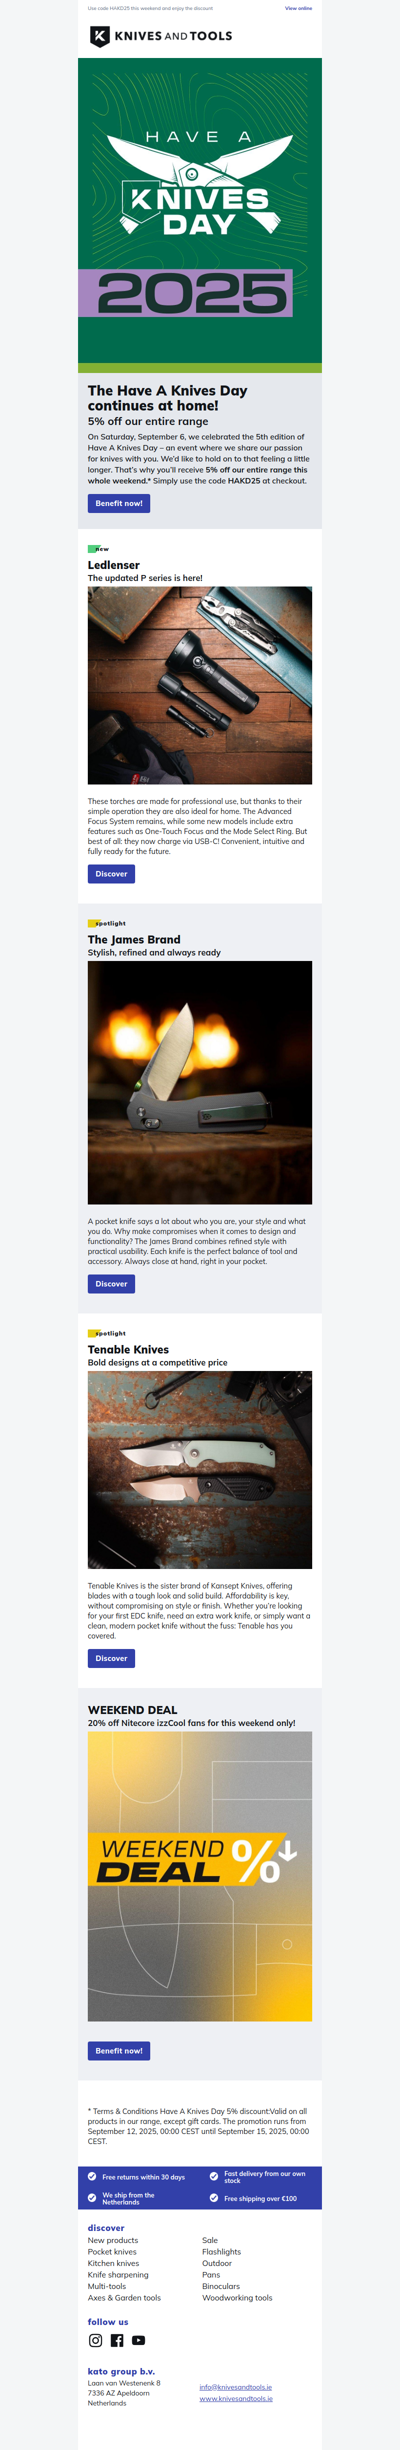Click the info@knivesandtools.ie email link
The image size is (400, 2450).
[x=236, y=2387]
